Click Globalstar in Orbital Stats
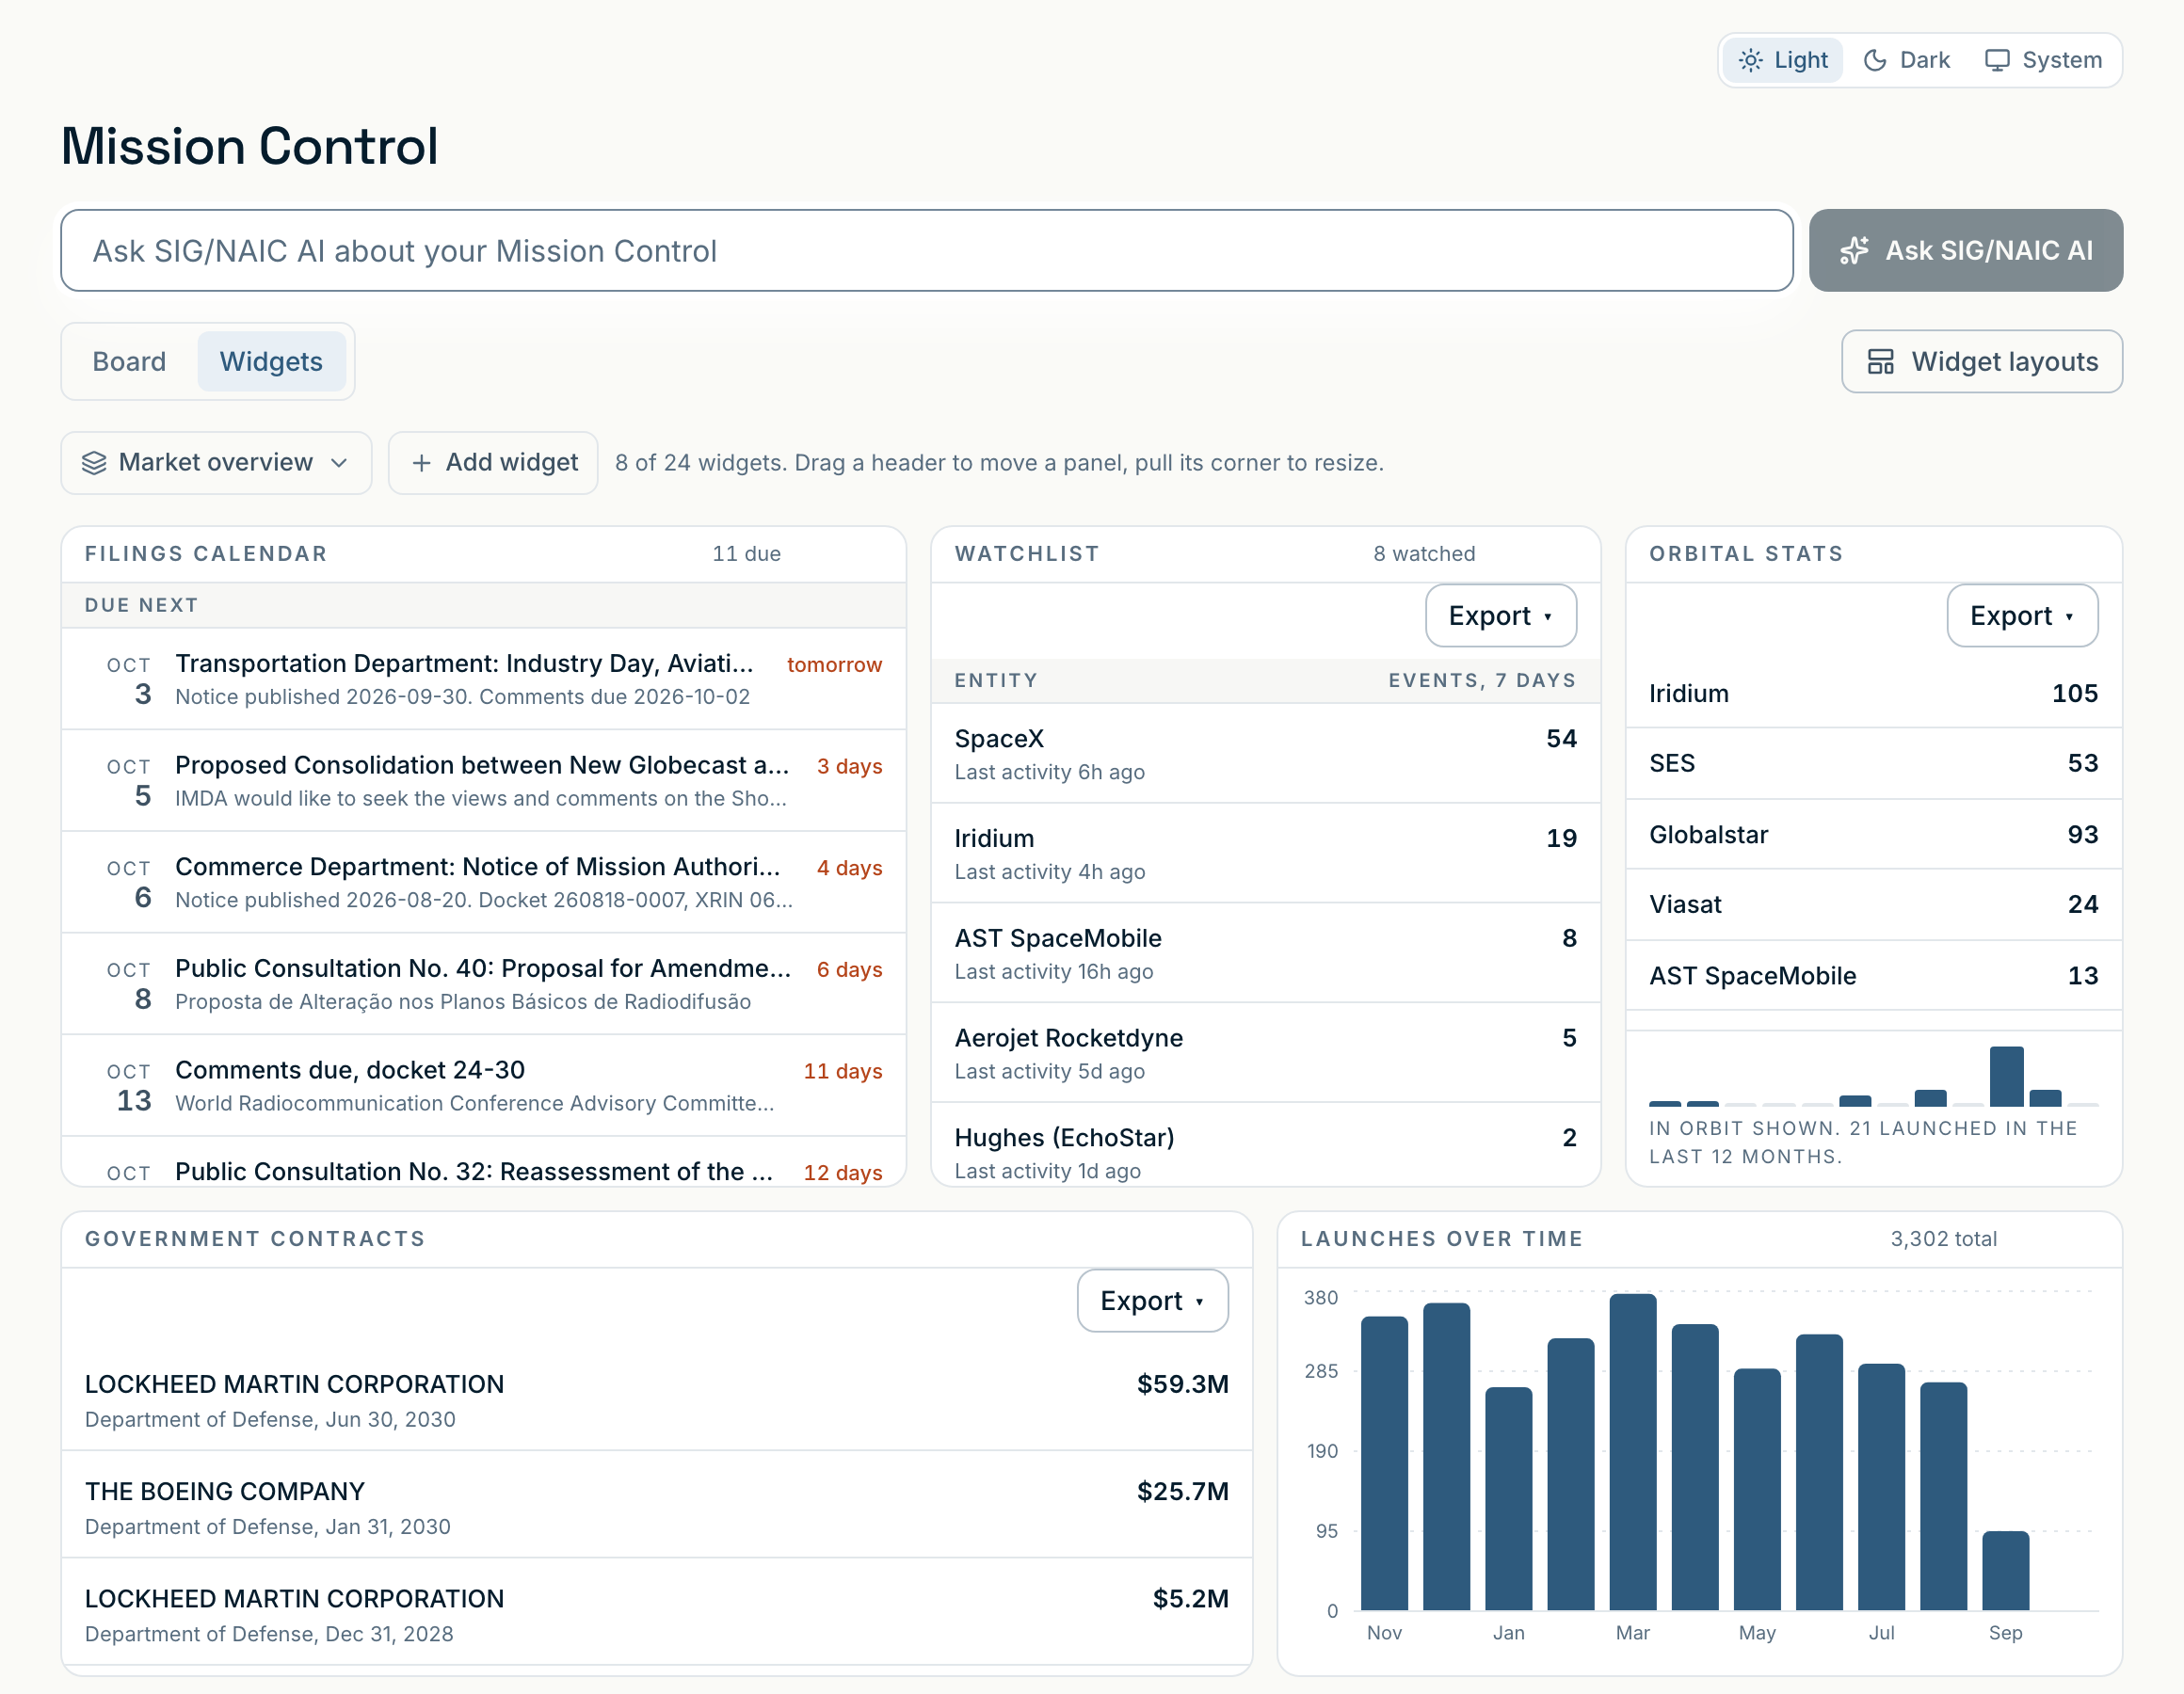 click(1873, 834)
